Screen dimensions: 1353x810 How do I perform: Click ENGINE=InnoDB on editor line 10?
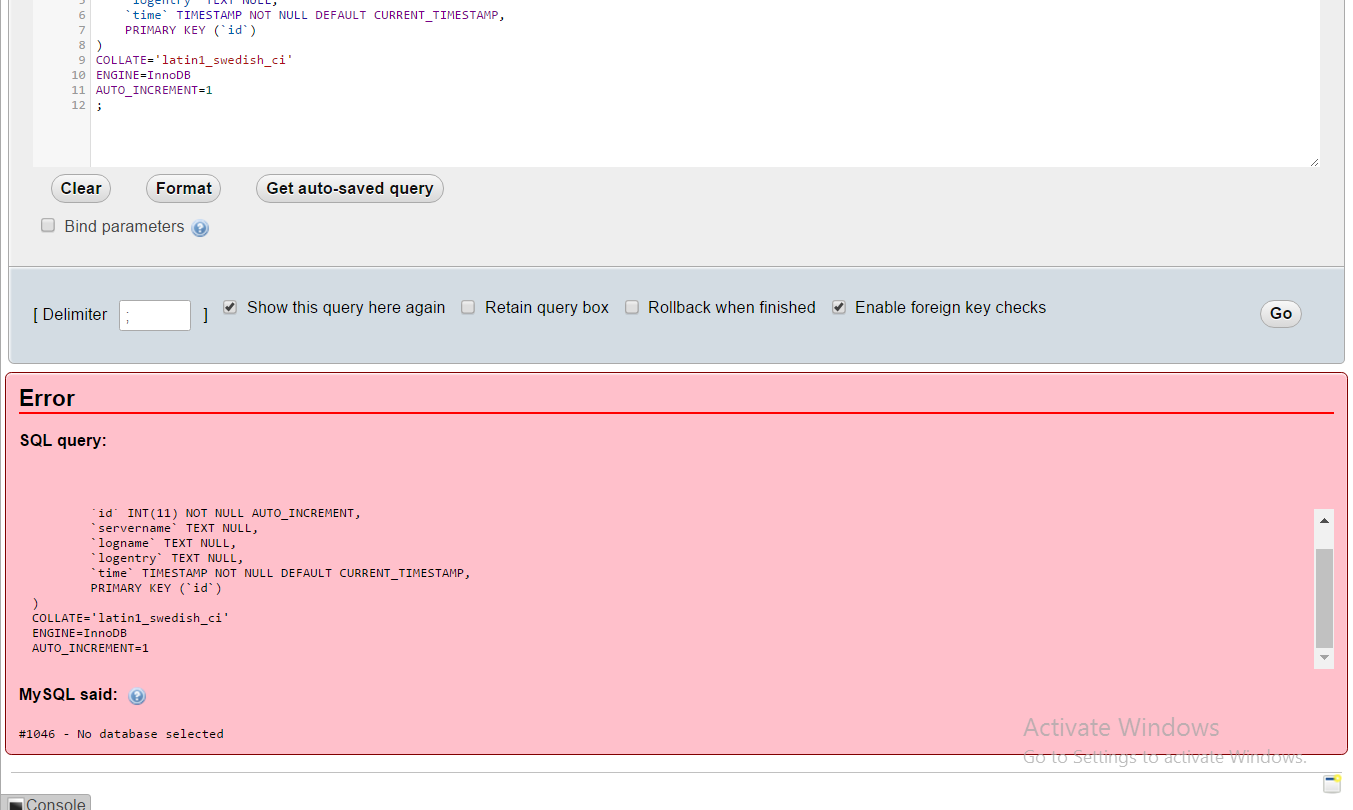(143, 75)
